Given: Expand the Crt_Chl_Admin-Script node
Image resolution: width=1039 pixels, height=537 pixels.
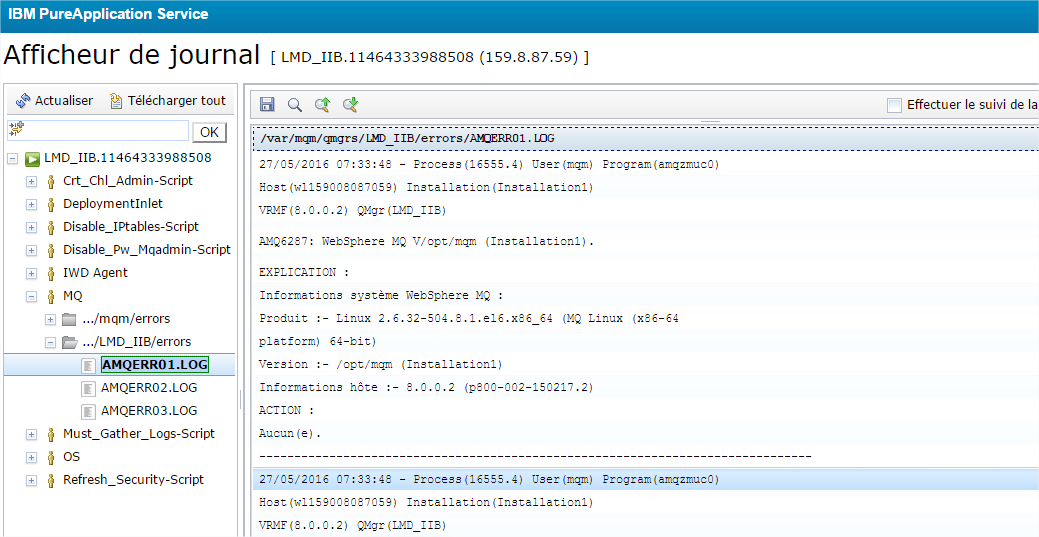Looking at the screenshot, I should pos(31,181).
